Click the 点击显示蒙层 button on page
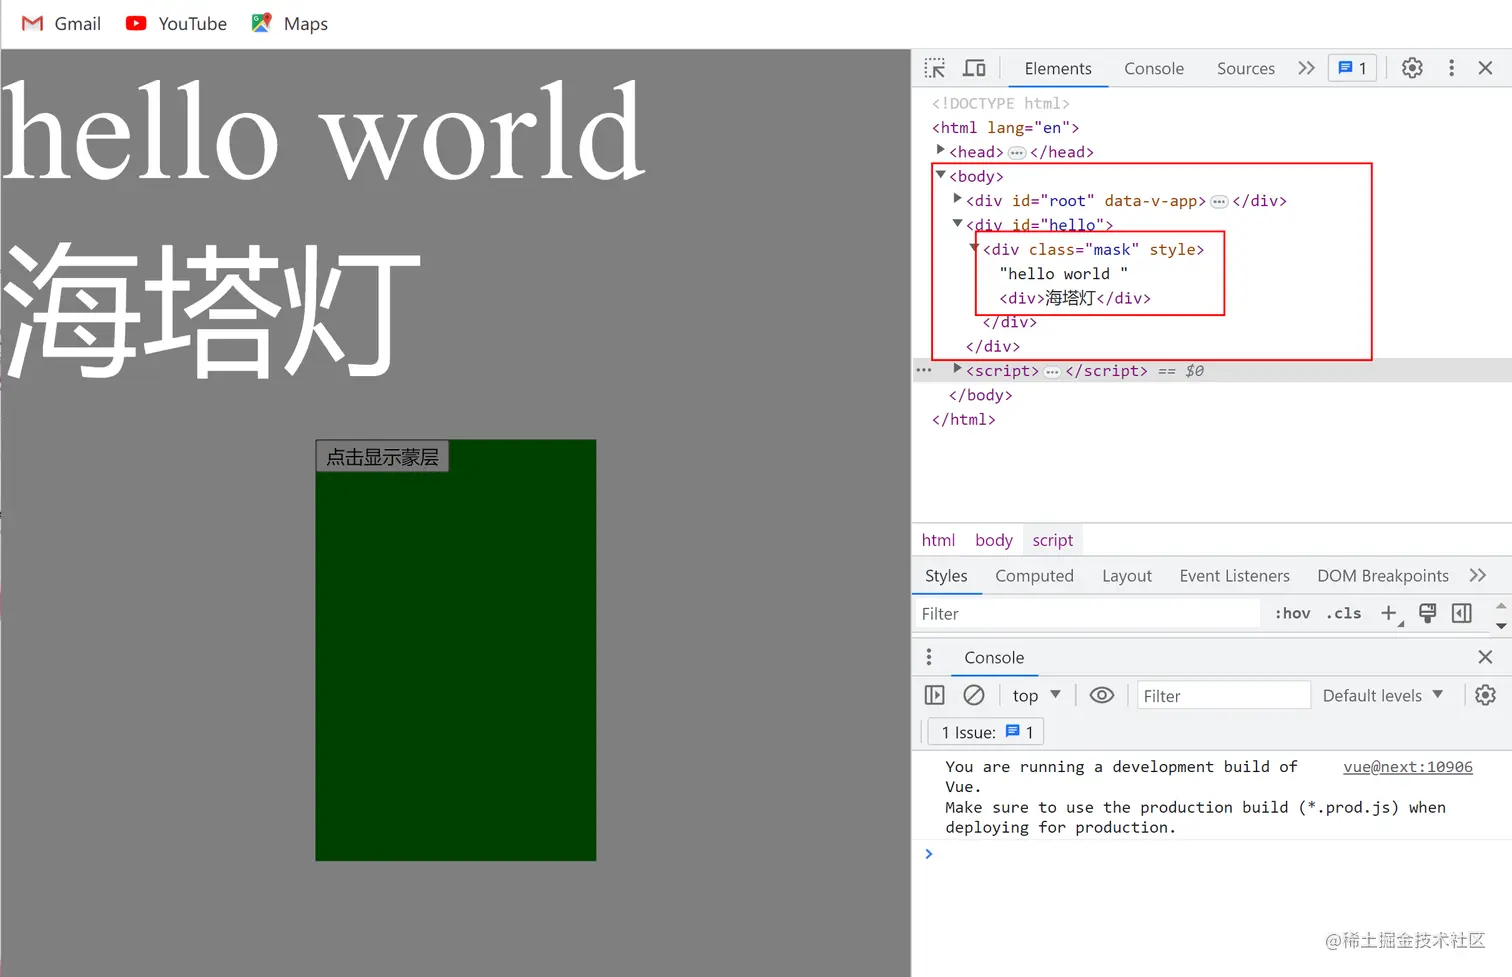Viewport: 1512px width, 977px height. point(382,456)
